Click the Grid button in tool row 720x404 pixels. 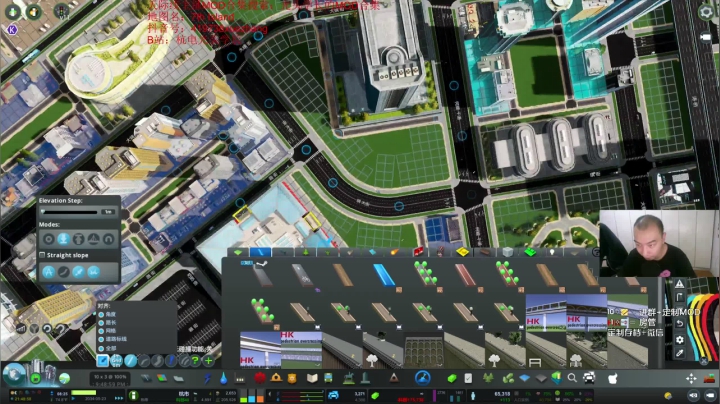coord(117,361)
